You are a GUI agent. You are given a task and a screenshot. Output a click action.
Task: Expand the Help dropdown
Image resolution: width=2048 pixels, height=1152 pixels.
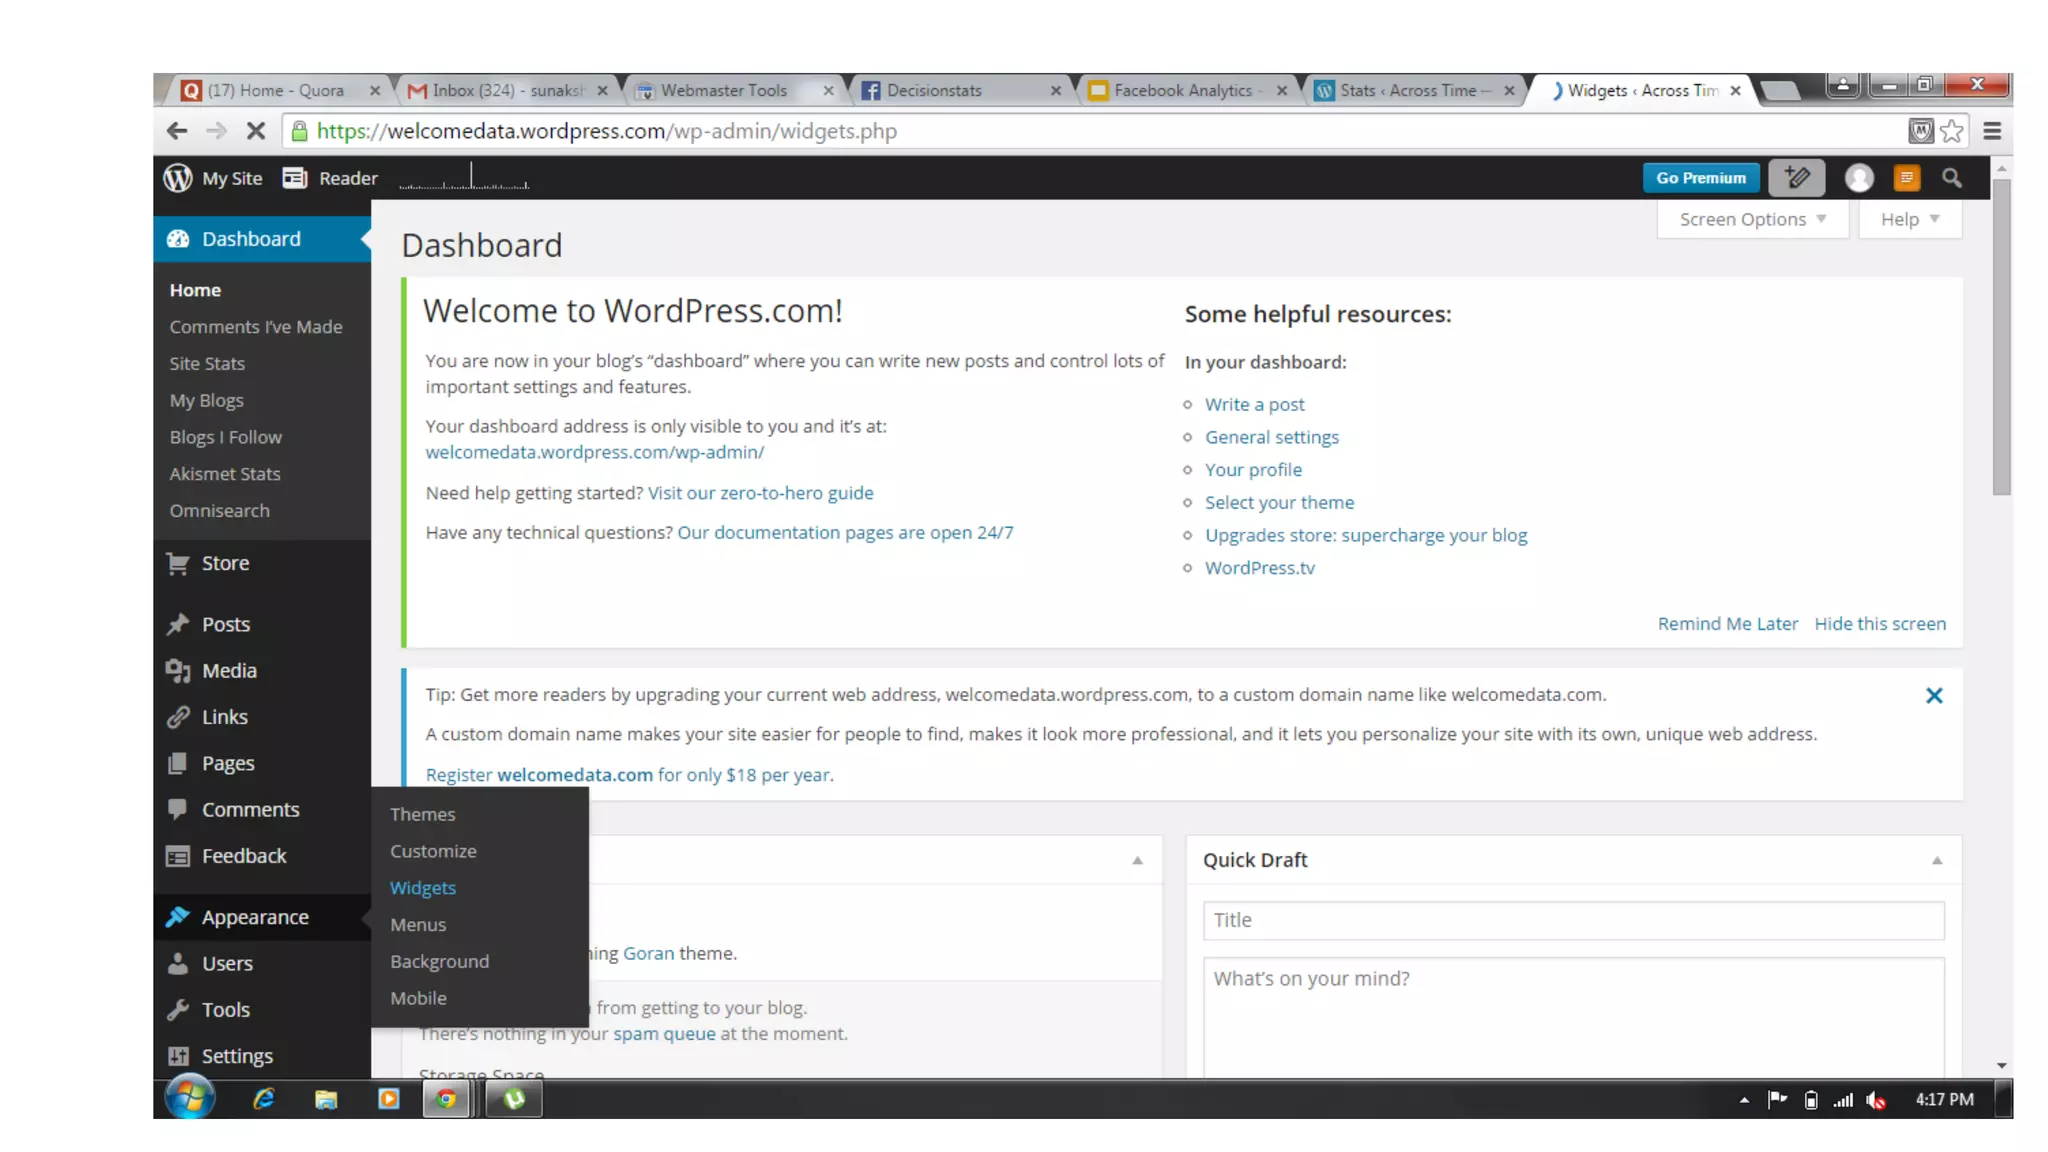point(1909,219)
